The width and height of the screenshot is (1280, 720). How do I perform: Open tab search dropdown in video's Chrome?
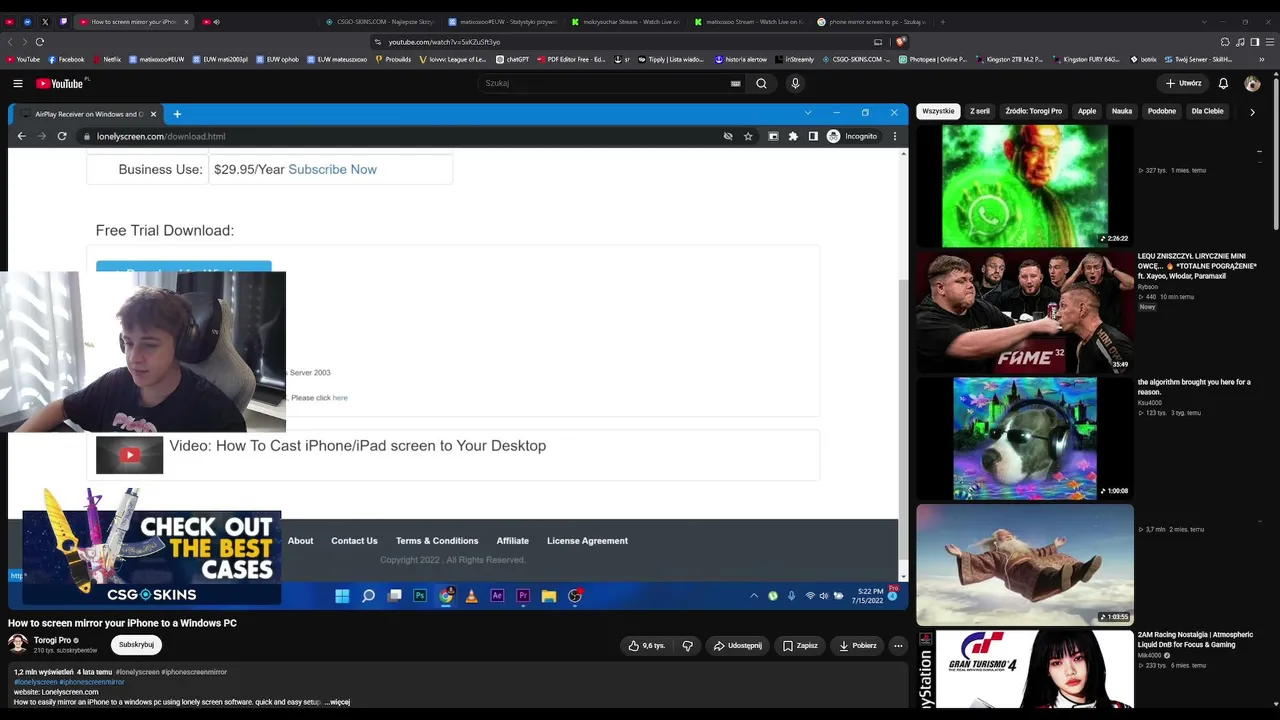coord(808,113)
